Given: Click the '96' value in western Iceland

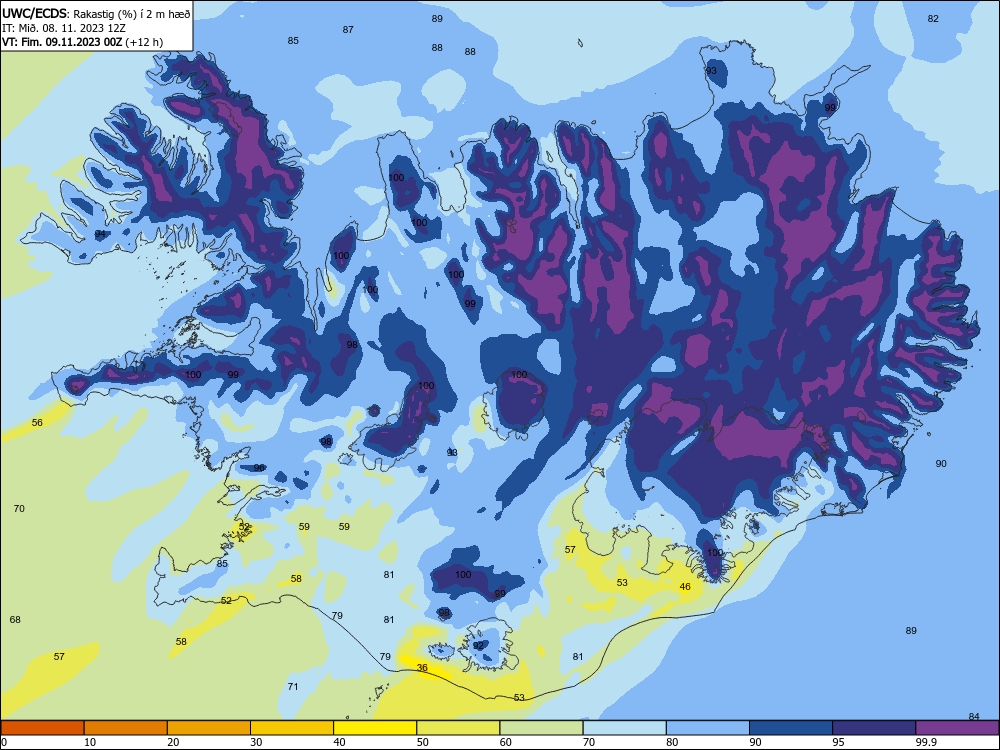Looking at the screenshot, I should click(259, 467).
